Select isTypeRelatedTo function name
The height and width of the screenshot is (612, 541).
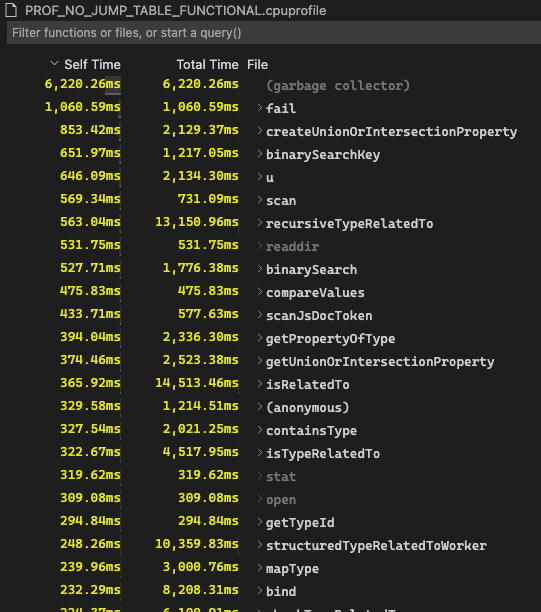[x=323, y=454]
